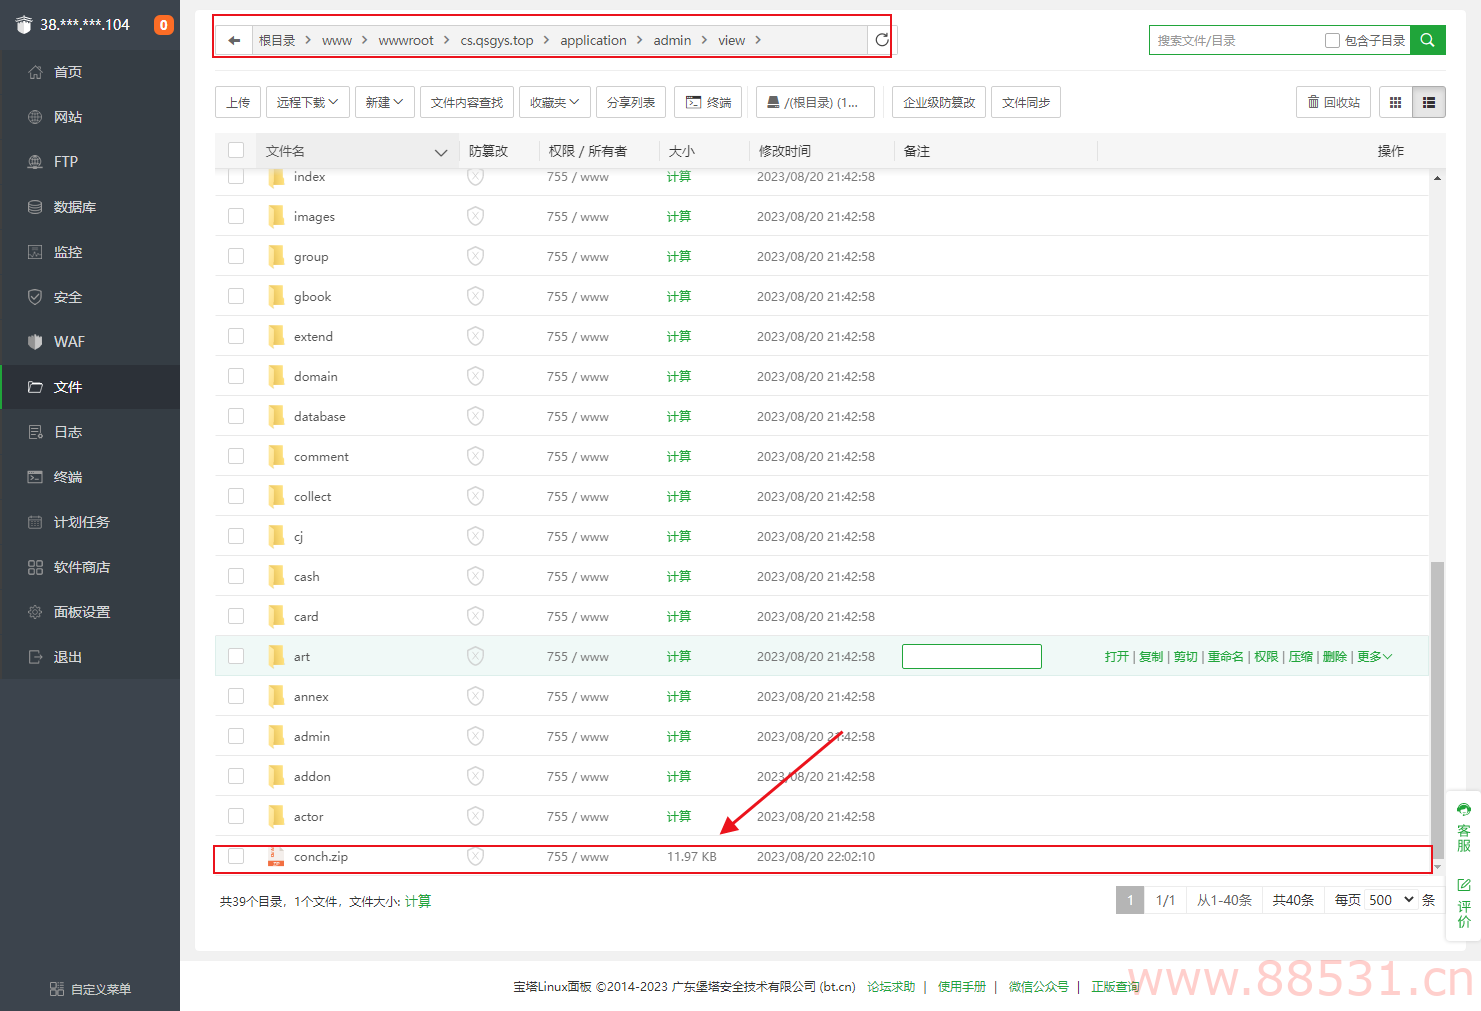Click the file content search (文件内容查找) button
The image size is (1481, 1011).
[x=467, y=102]
